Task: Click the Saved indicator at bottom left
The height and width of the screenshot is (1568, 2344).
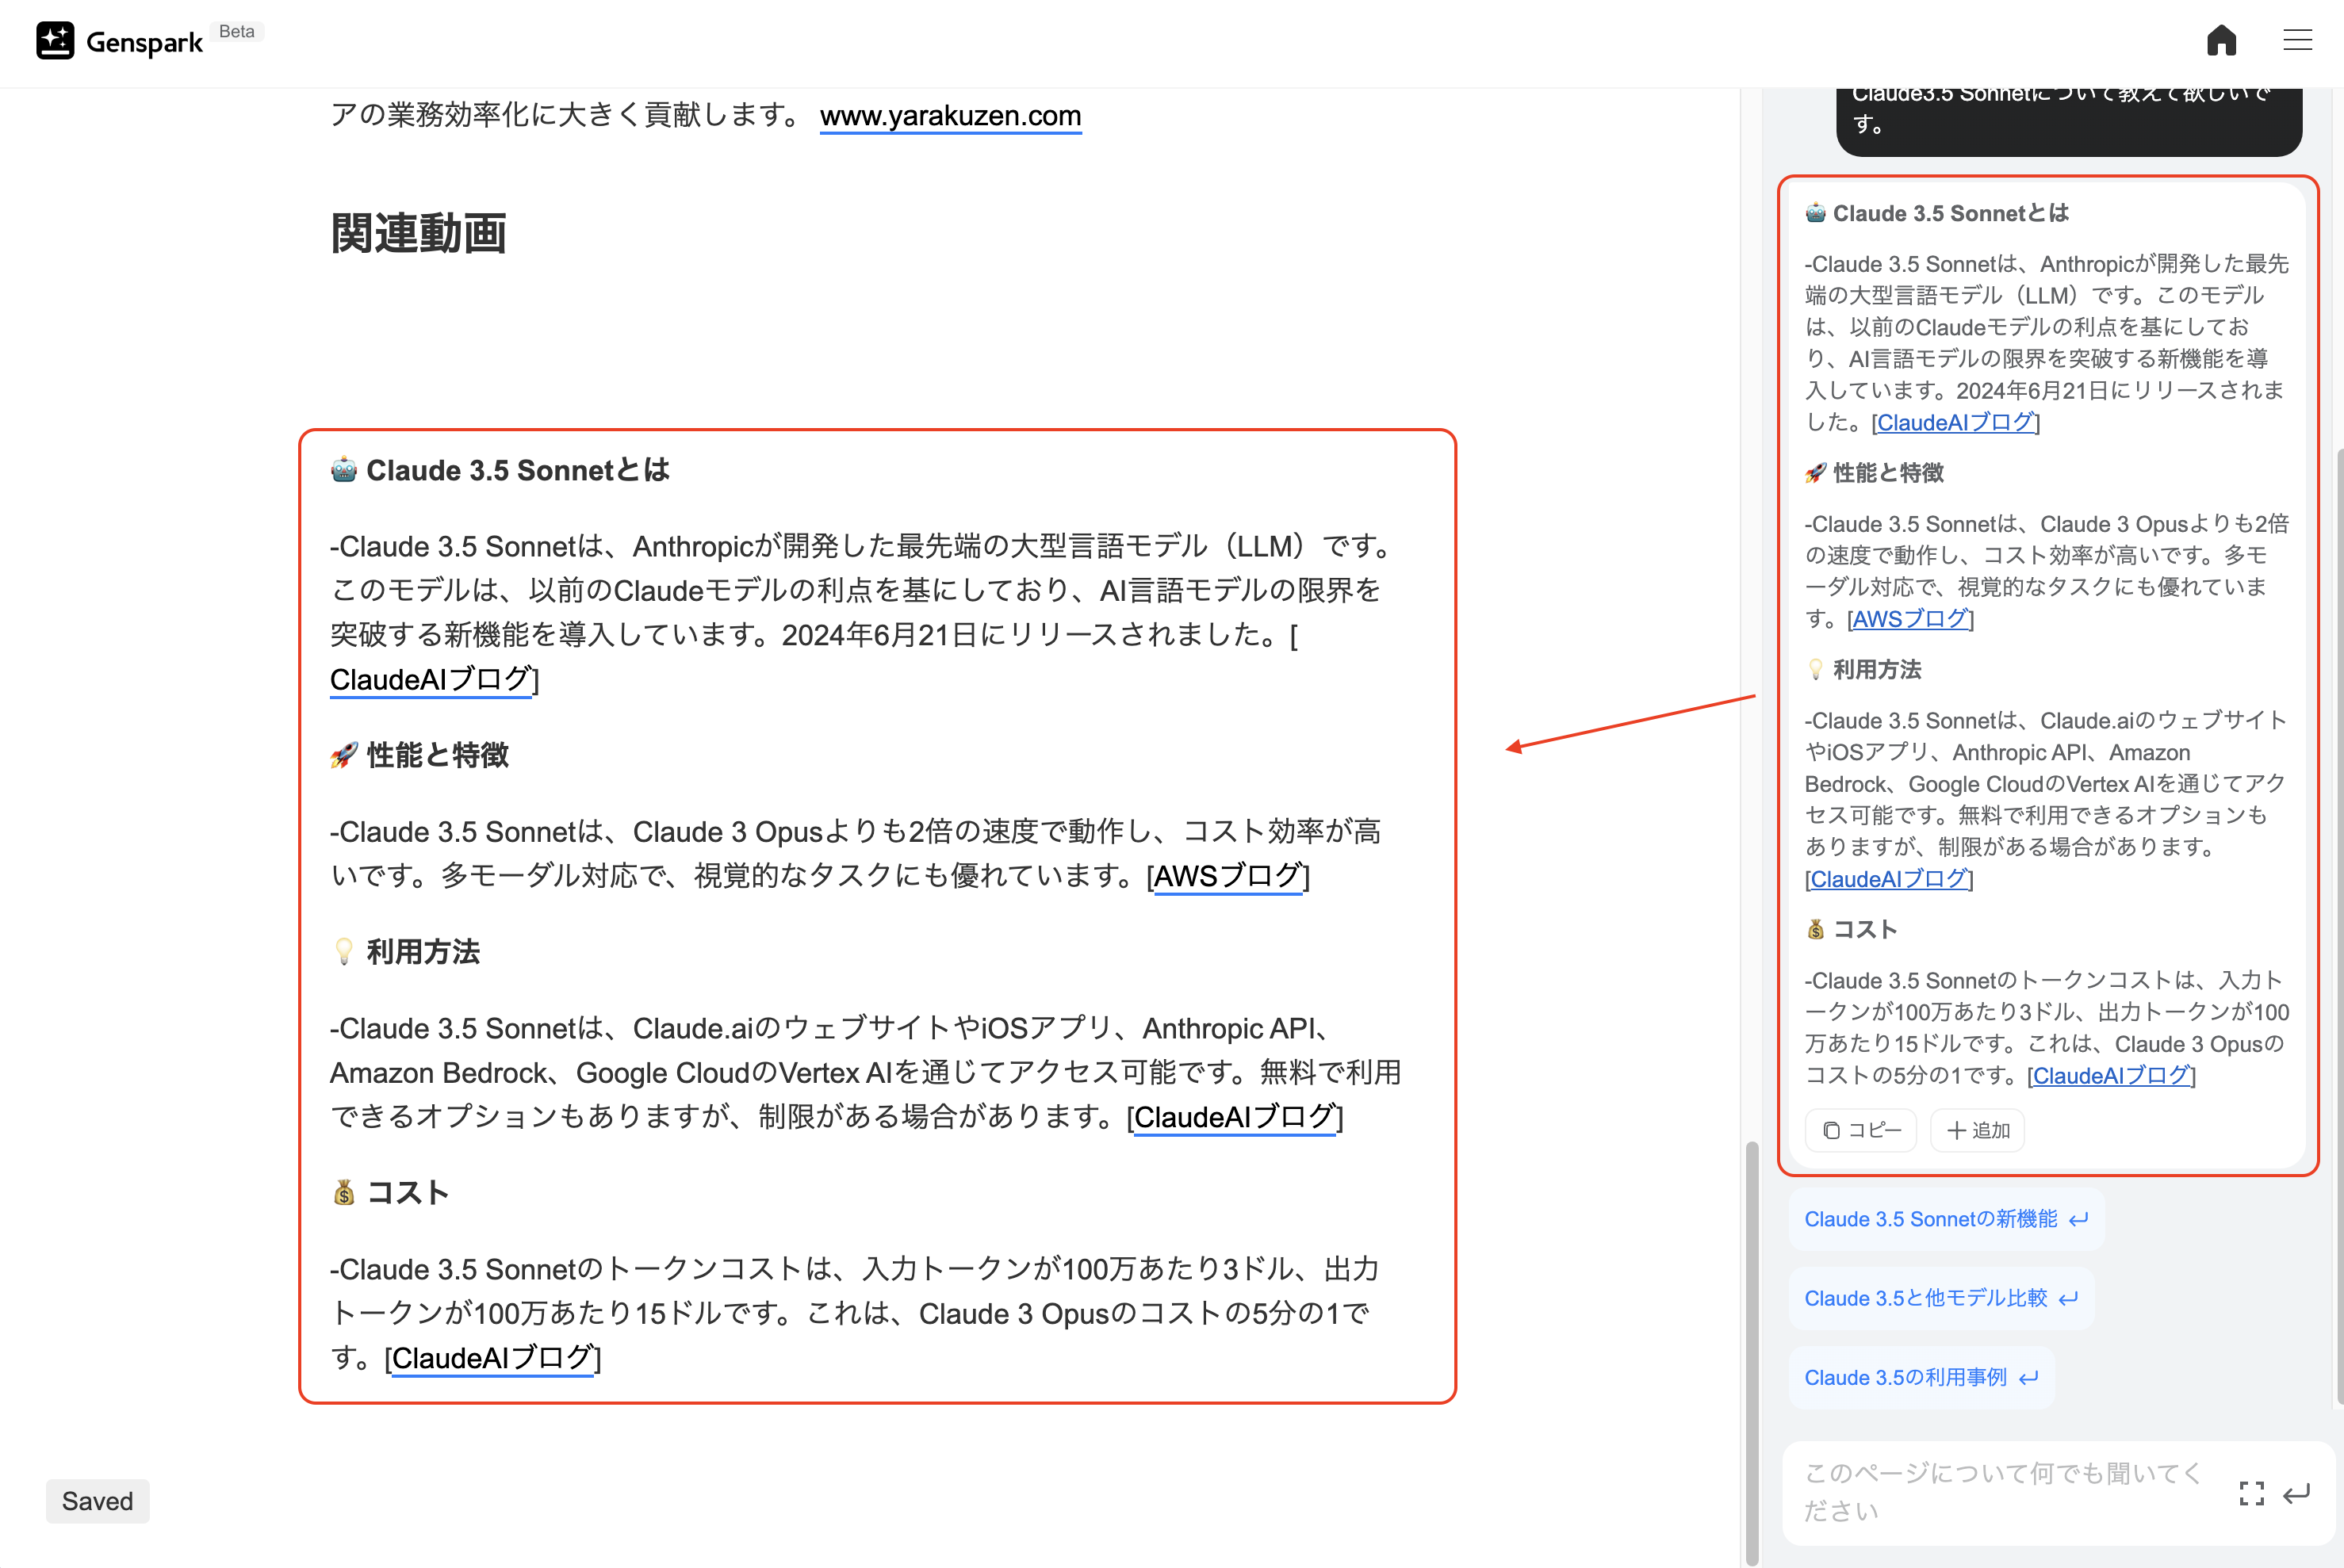Action: (x=97, y=1500)
